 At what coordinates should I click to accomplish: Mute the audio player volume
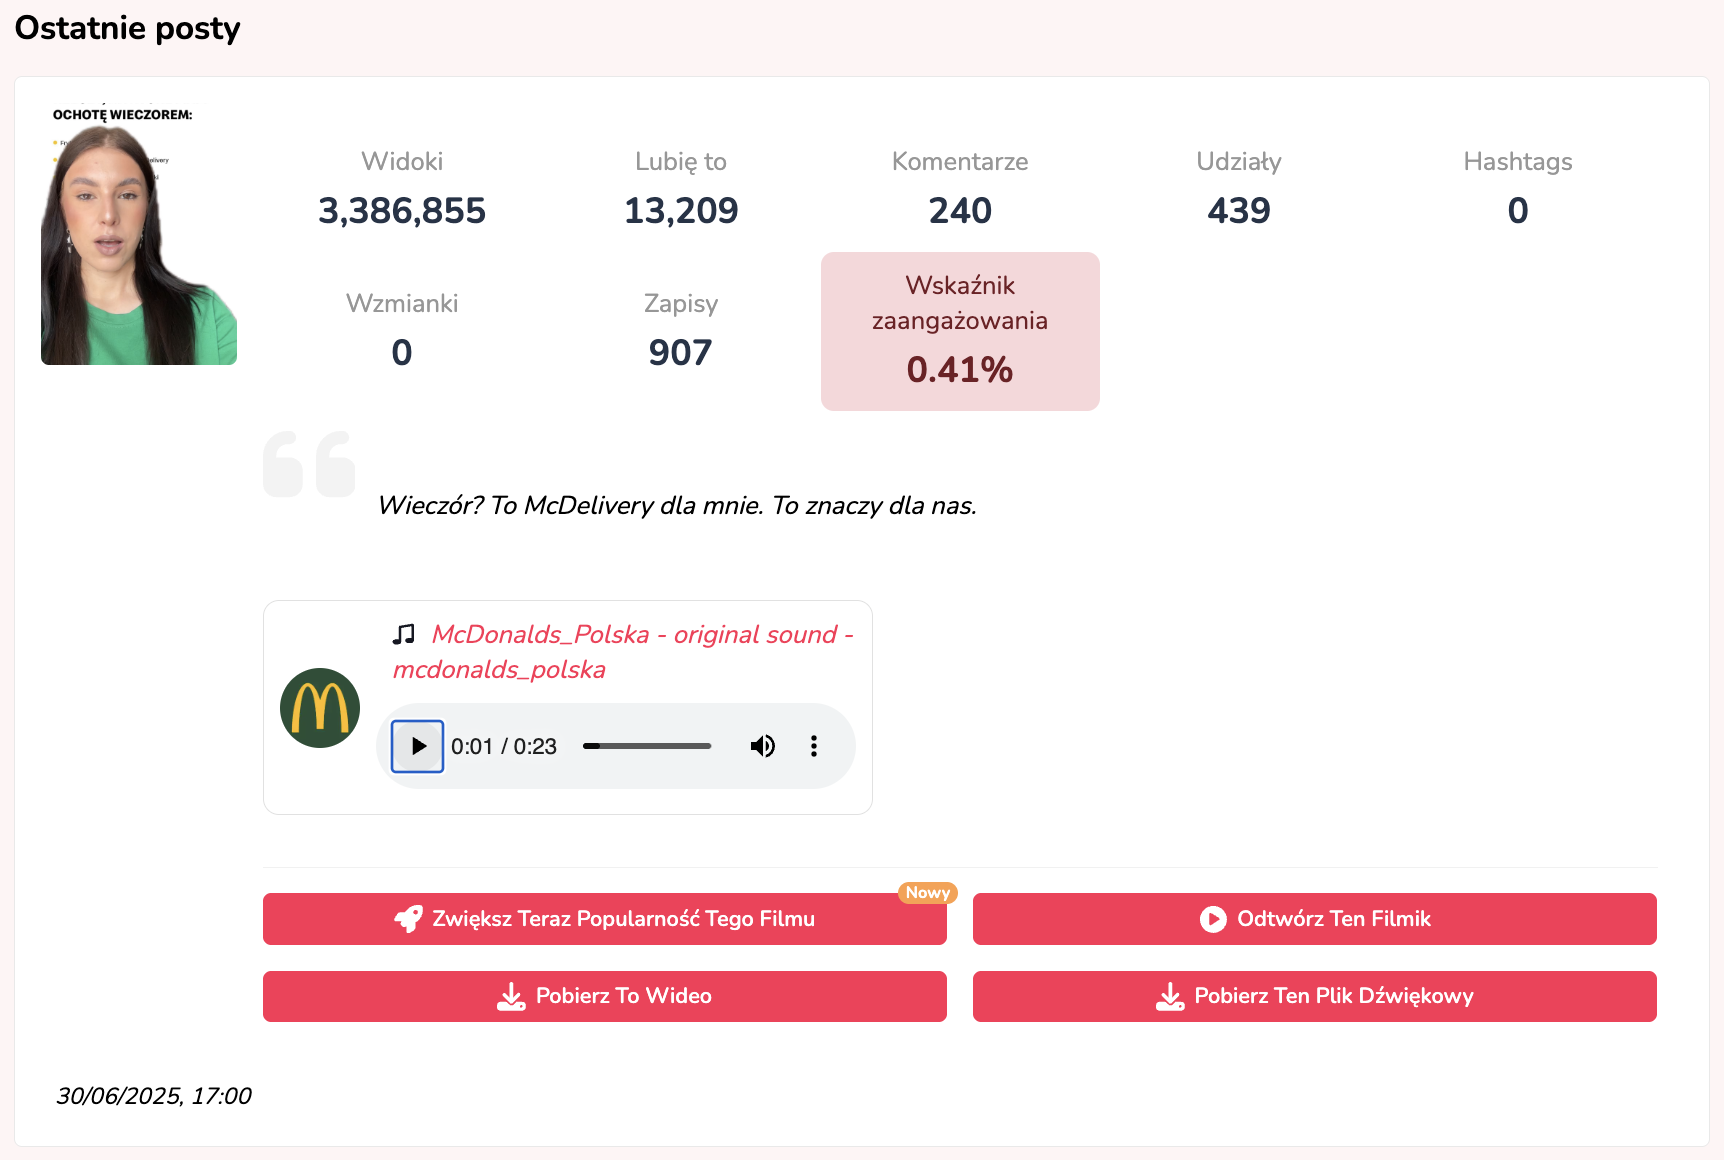(763, 746)
